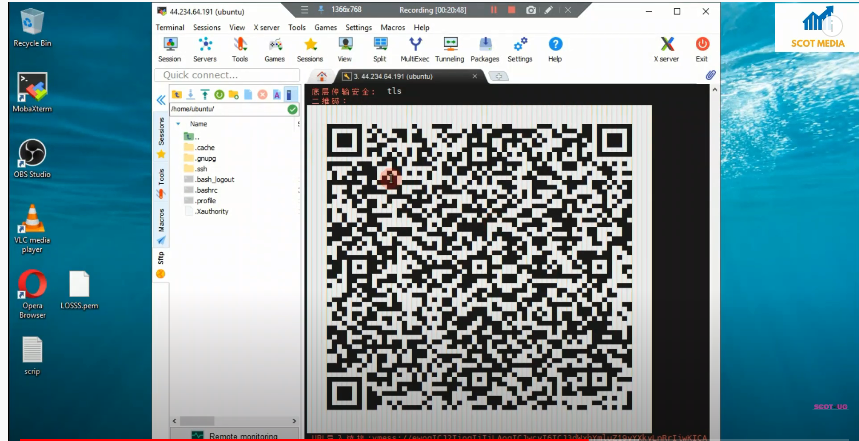Select the '..' parent directory entry

[x=192, y=136]
